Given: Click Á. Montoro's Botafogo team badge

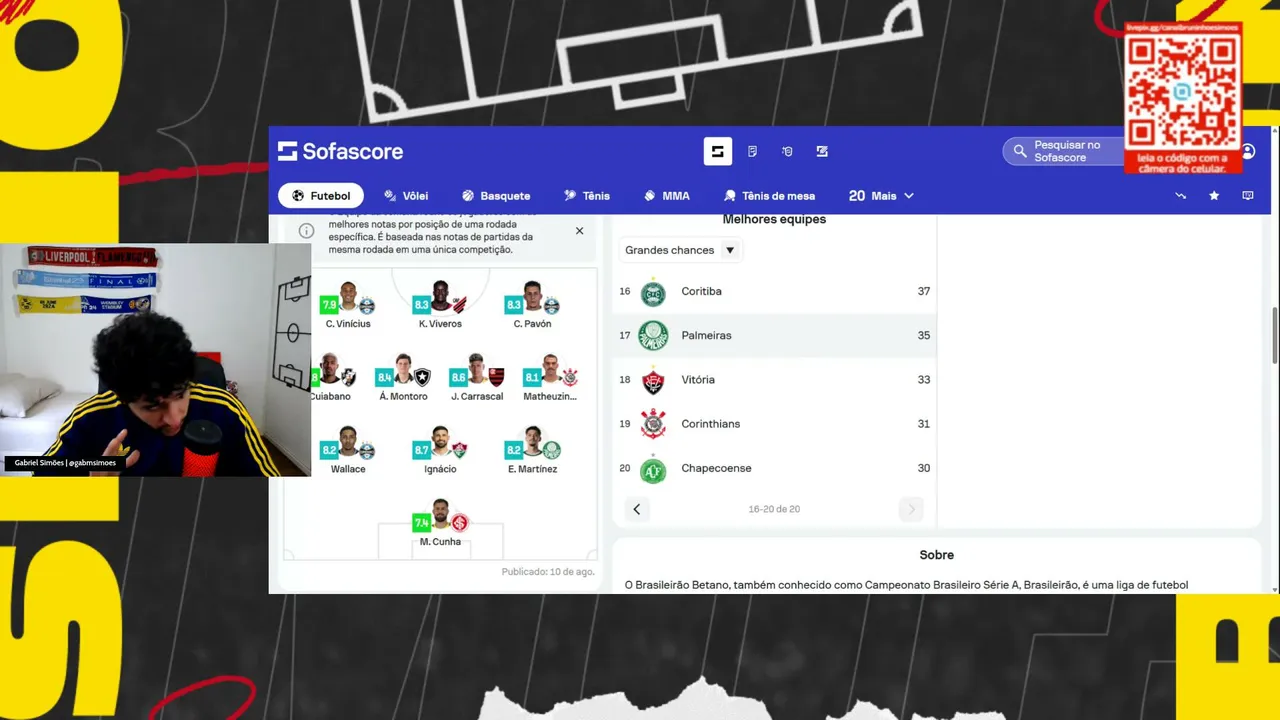Looking at the screenshot, I should pyautogui.click(x=422, y=377).
